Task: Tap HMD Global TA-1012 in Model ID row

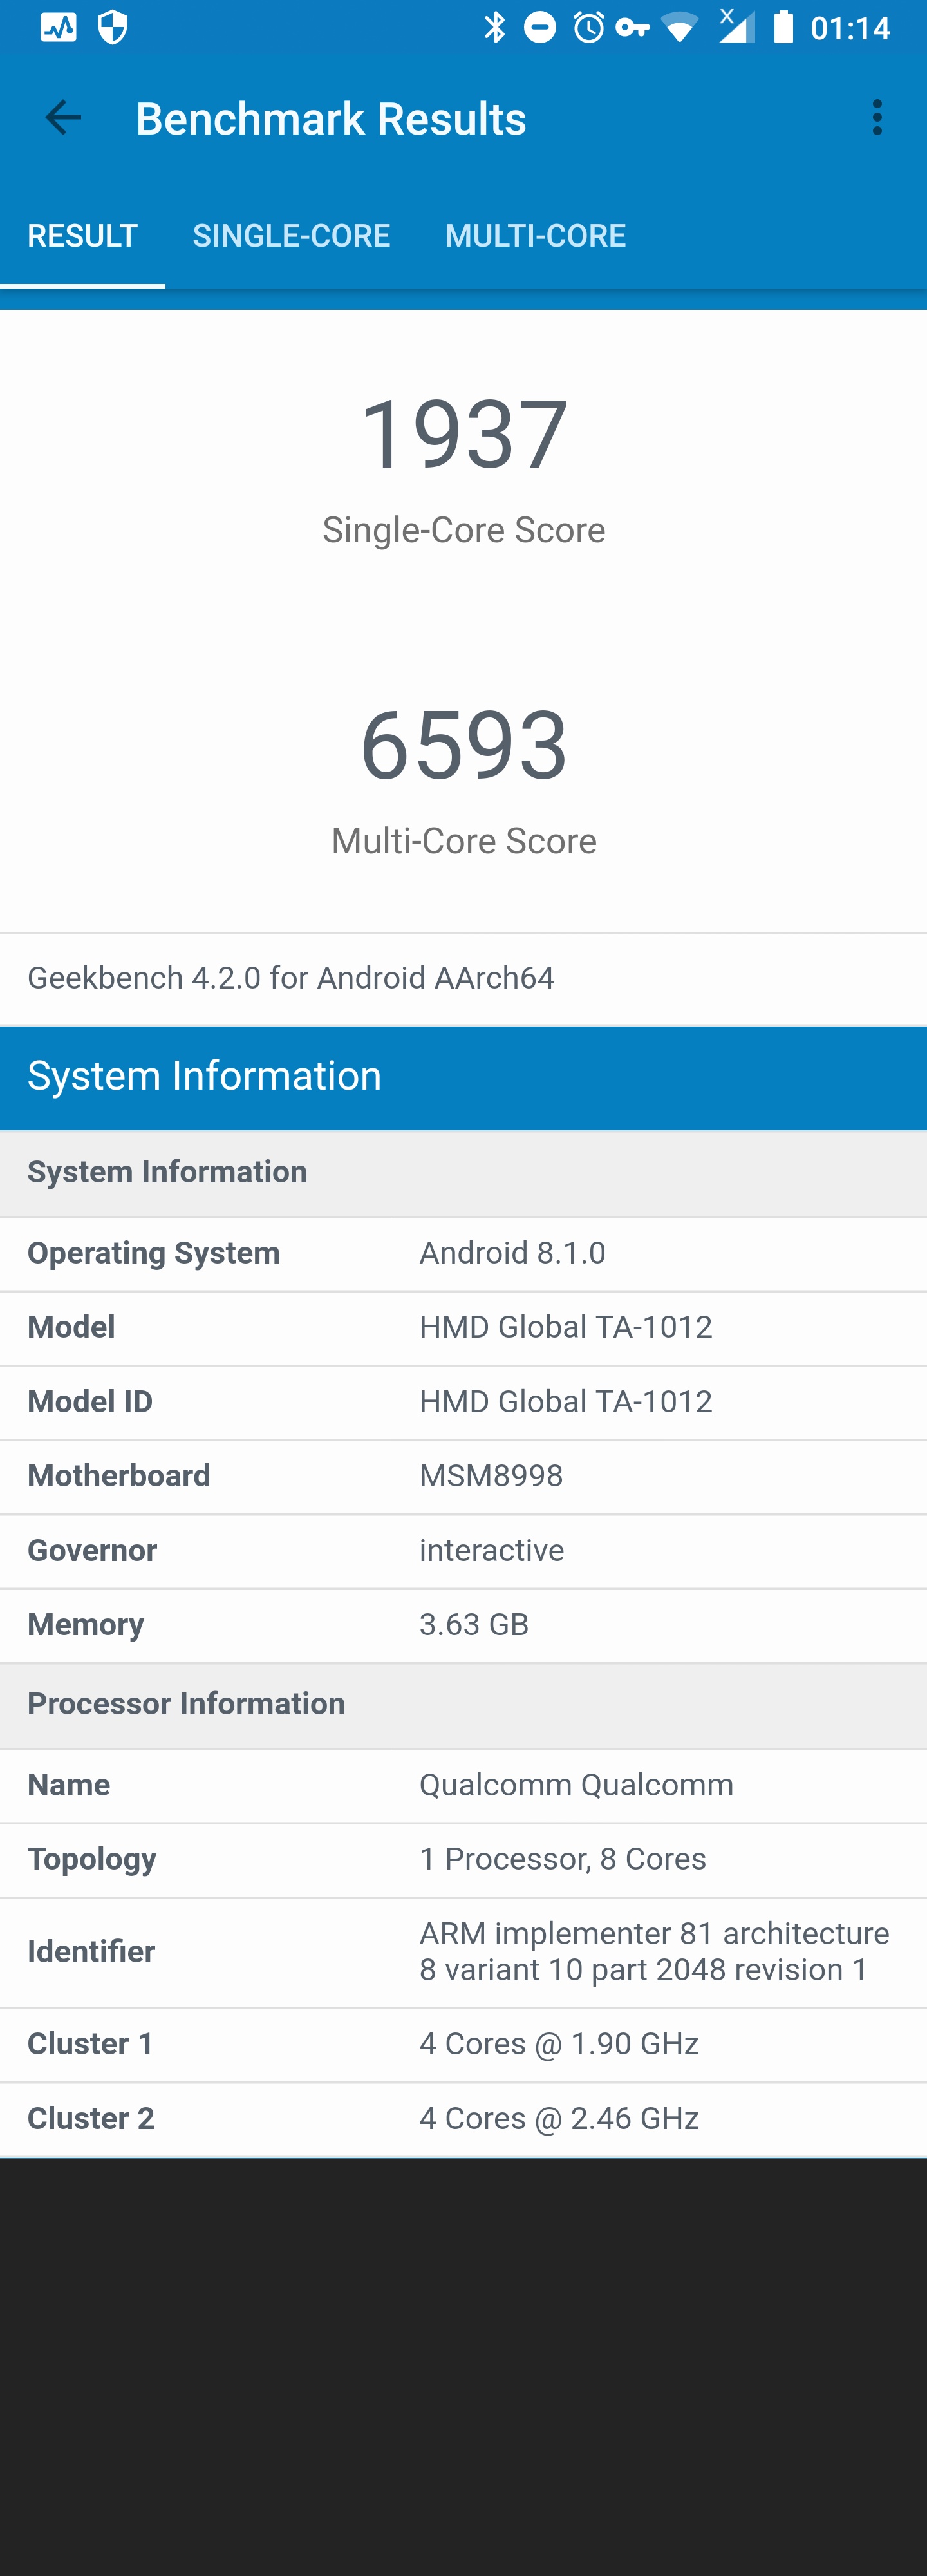Action: 566,1402
